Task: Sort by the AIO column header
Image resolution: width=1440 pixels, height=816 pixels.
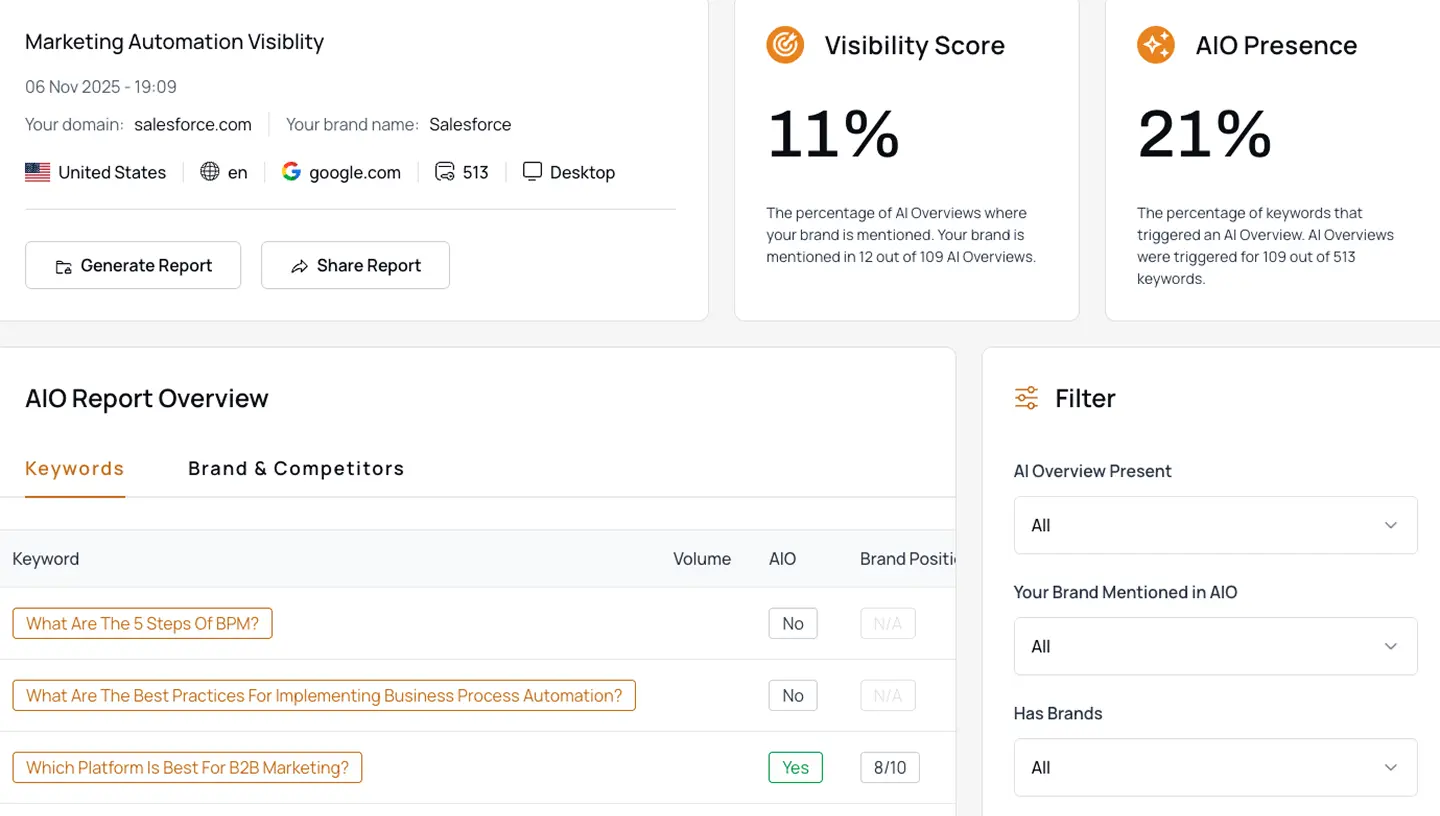Action: pyautogui.click(x=782, y=558)
